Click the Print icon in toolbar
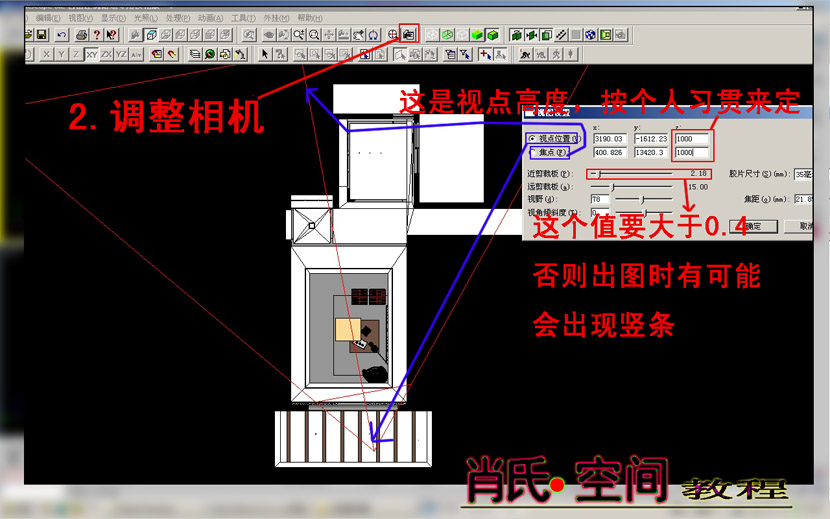 [82, 35]
